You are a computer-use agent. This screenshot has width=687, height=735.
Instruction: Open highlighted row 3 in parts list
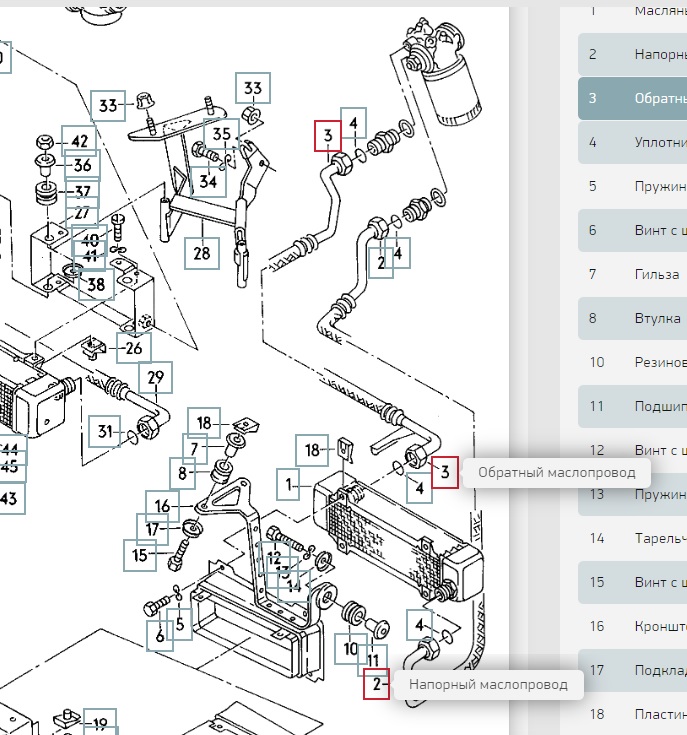coord(632,98)
